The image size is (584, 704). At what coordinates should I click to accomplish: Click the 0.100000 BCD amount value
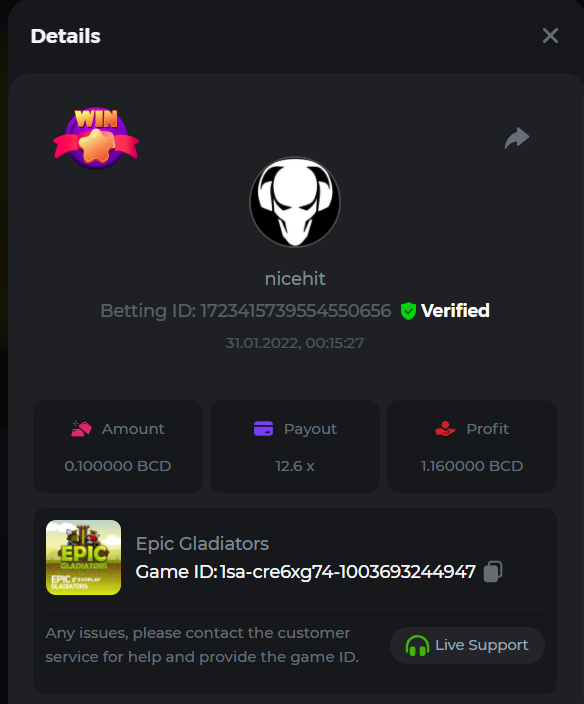(x=118, y=466)
